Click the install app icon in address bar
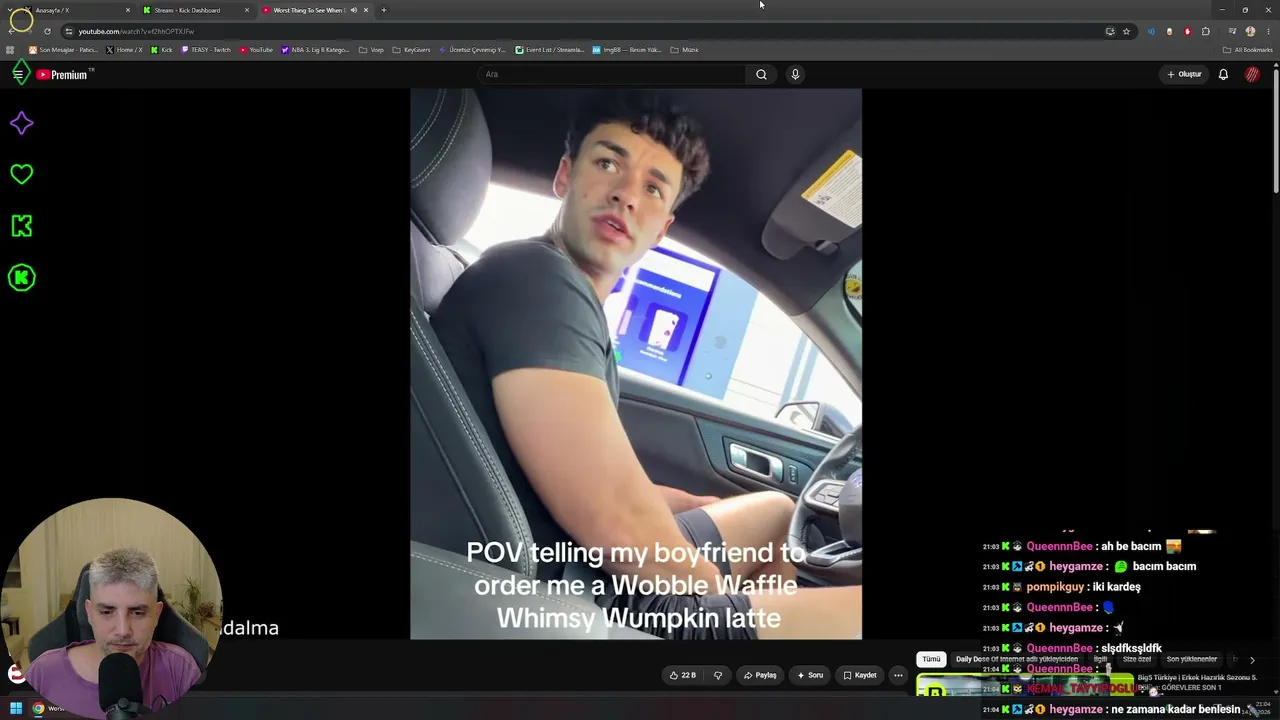 click(1110, 31)
